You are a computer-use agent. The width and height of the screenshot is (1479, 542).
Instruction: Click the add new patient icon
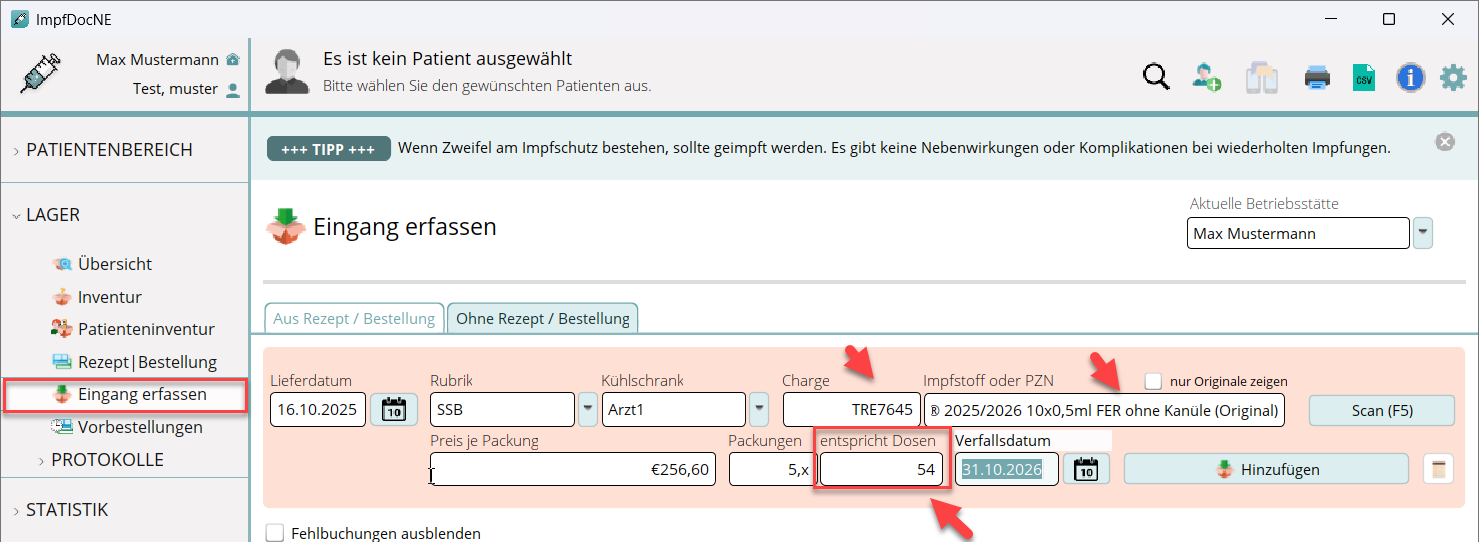[x=1207, y=77]
